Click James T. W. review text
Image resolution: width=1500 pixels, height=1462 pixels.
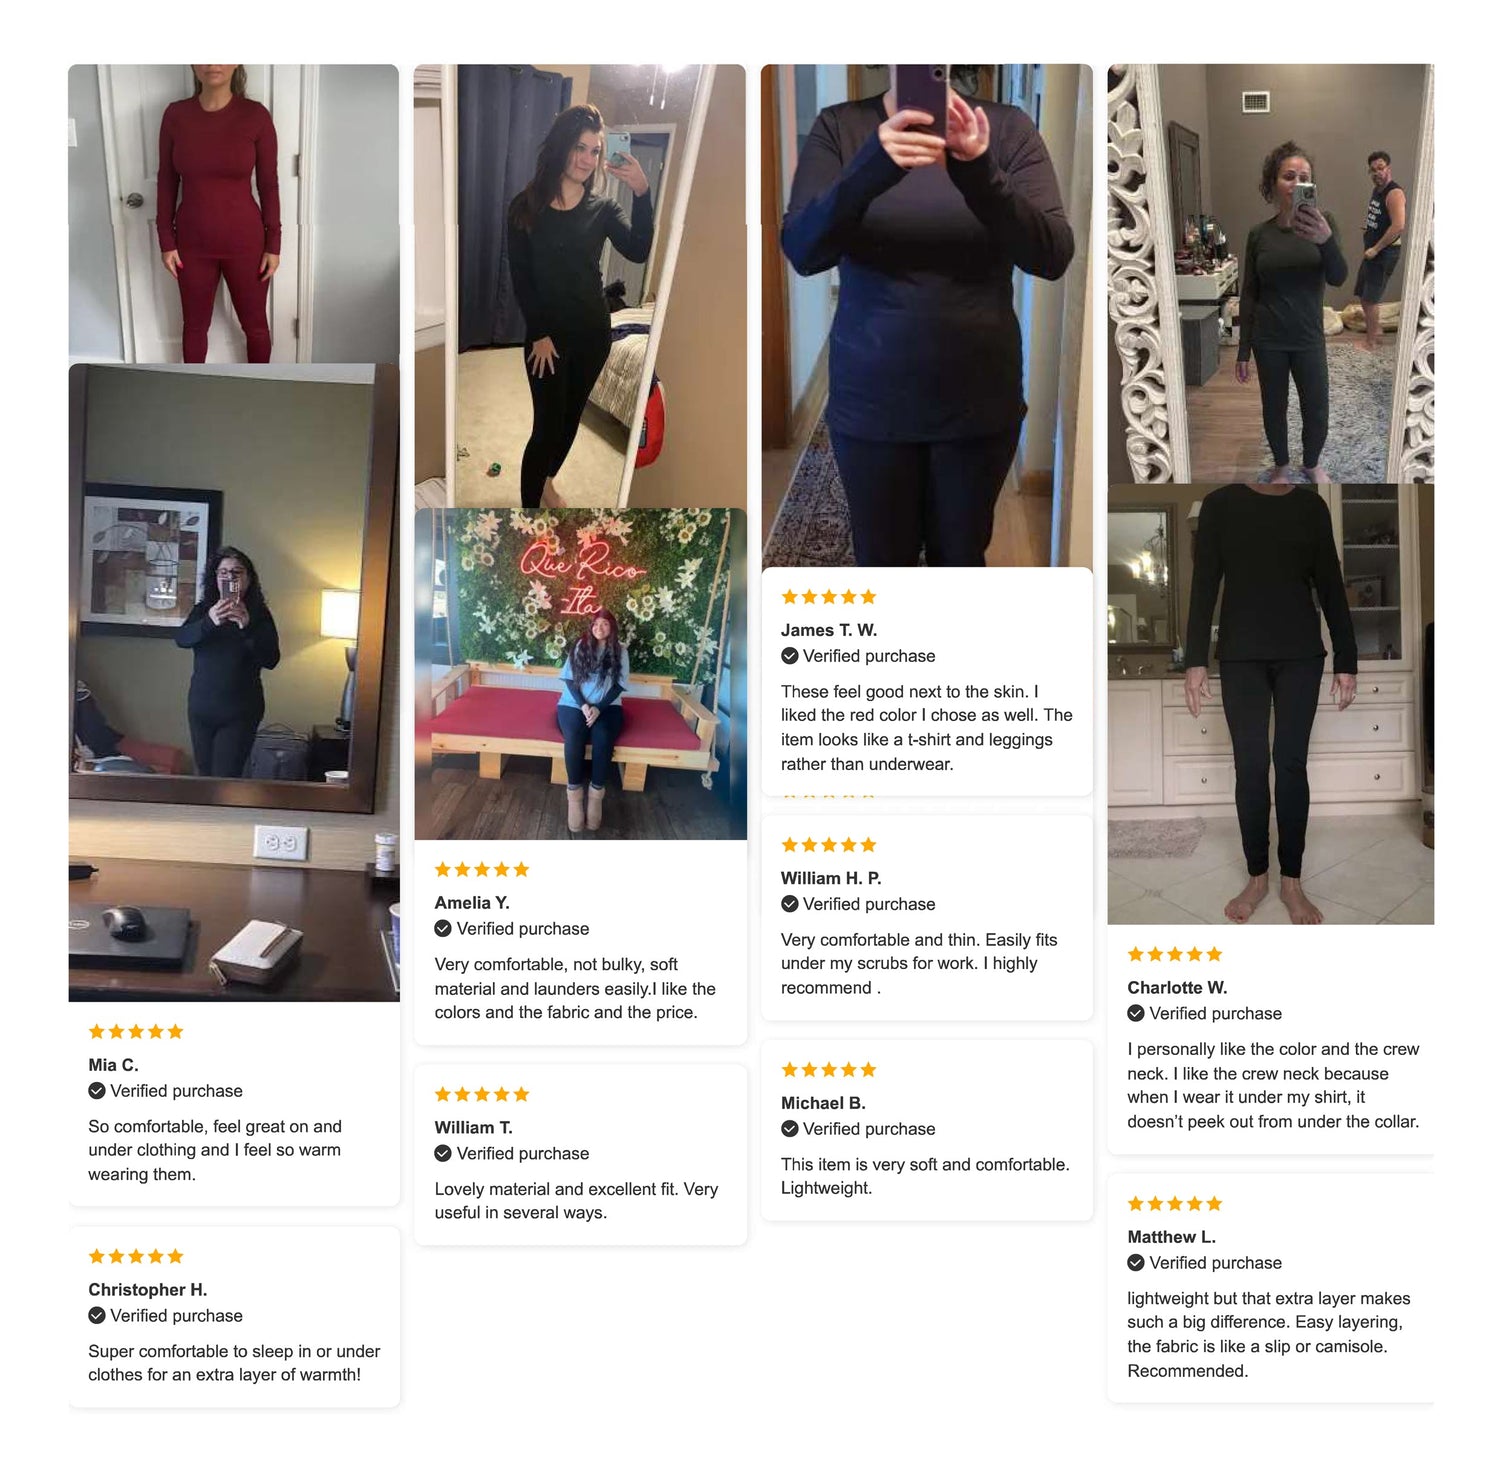tap(927, 727)
